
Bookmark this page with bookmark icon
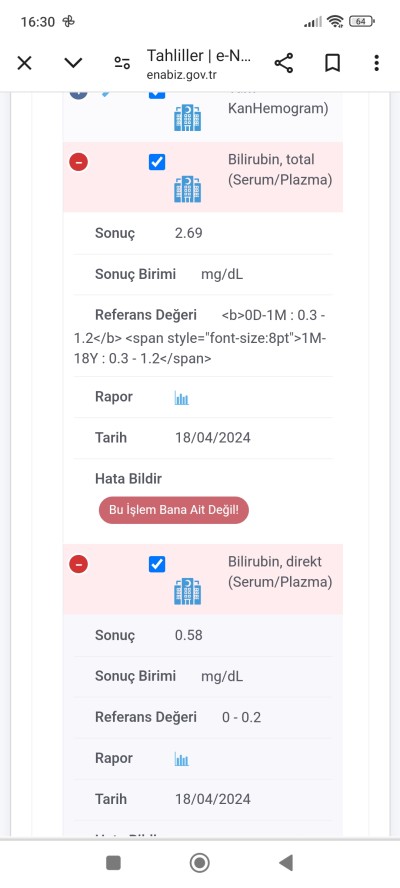coord(333,63)
